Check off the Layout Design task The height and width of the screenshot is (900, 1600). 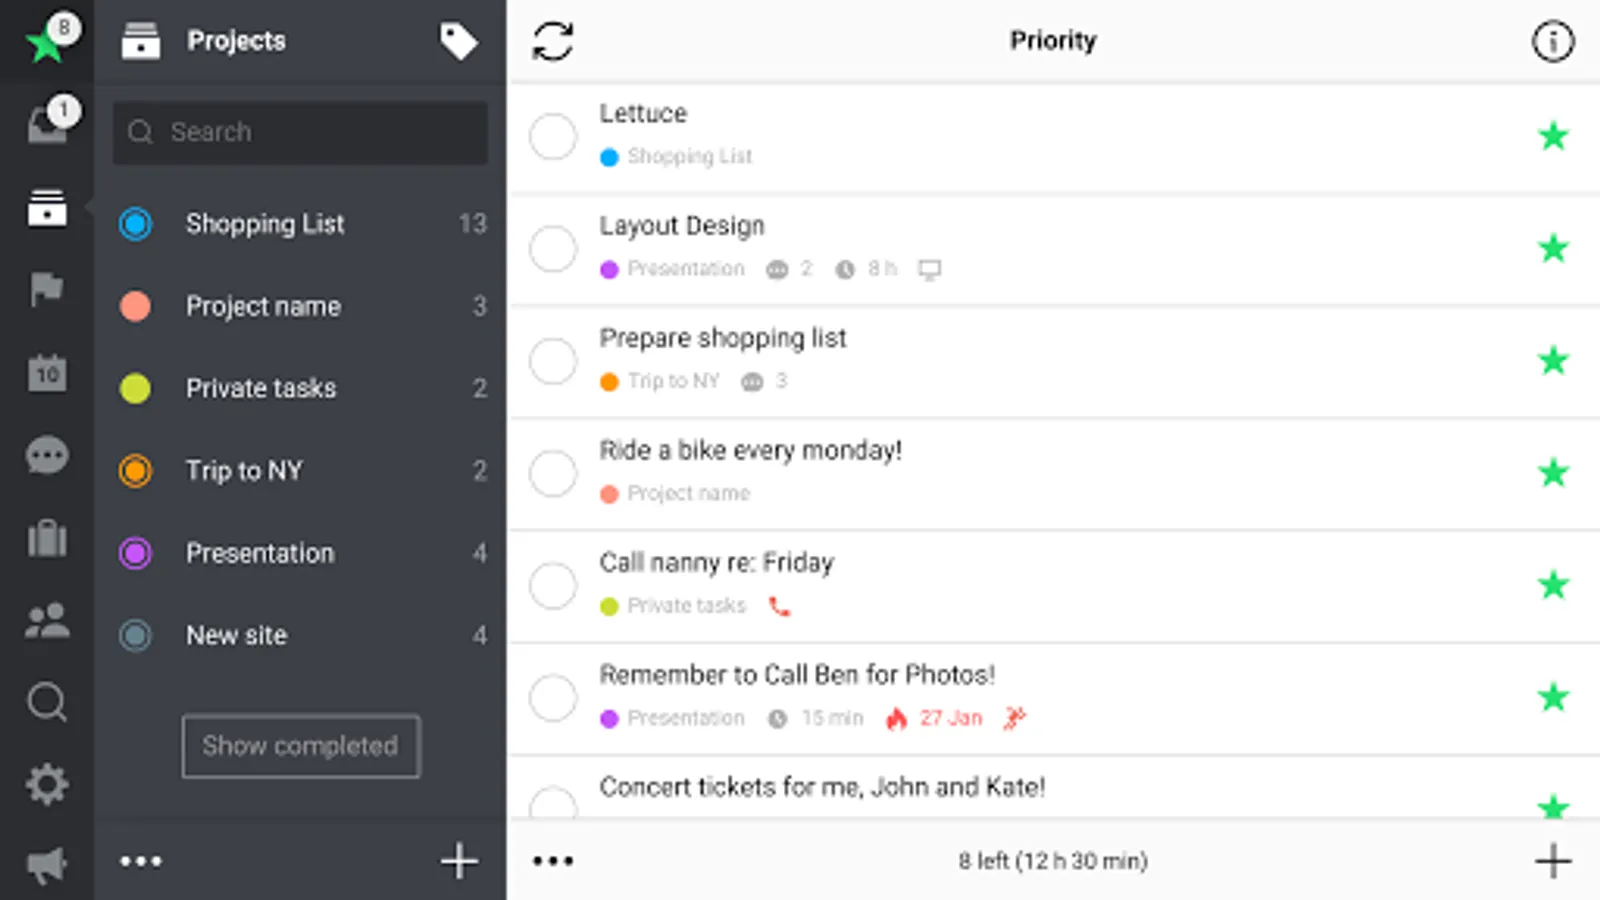coord(553,249)
